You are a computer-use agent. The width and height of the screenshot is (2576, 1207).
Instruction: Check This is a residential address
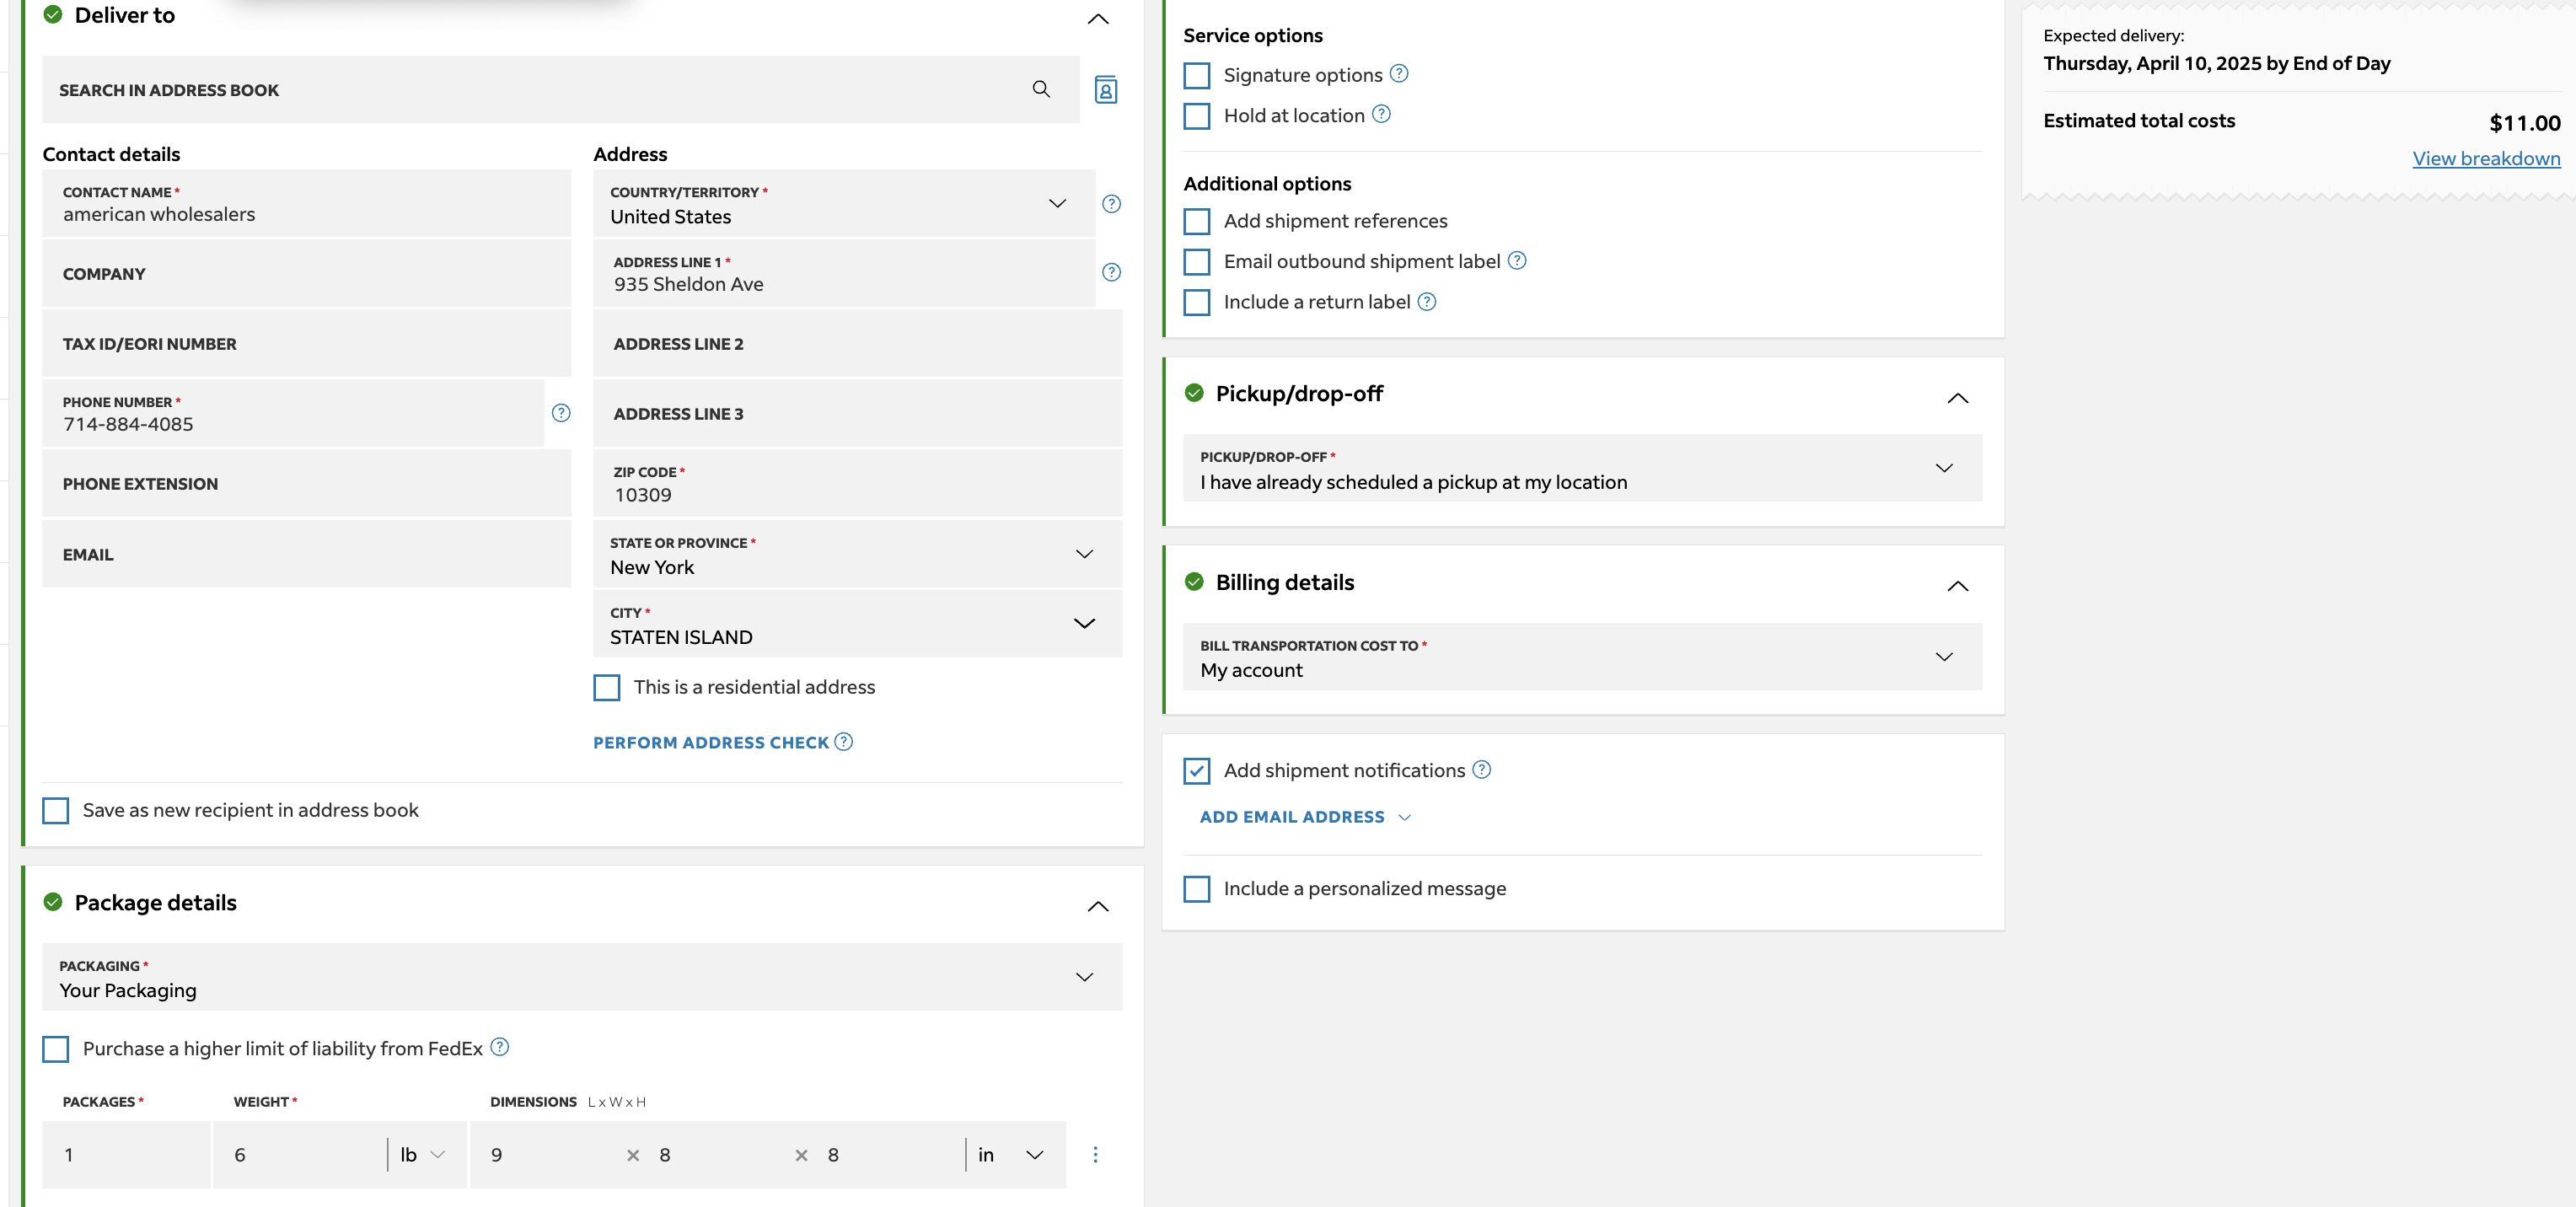point(607,688)
